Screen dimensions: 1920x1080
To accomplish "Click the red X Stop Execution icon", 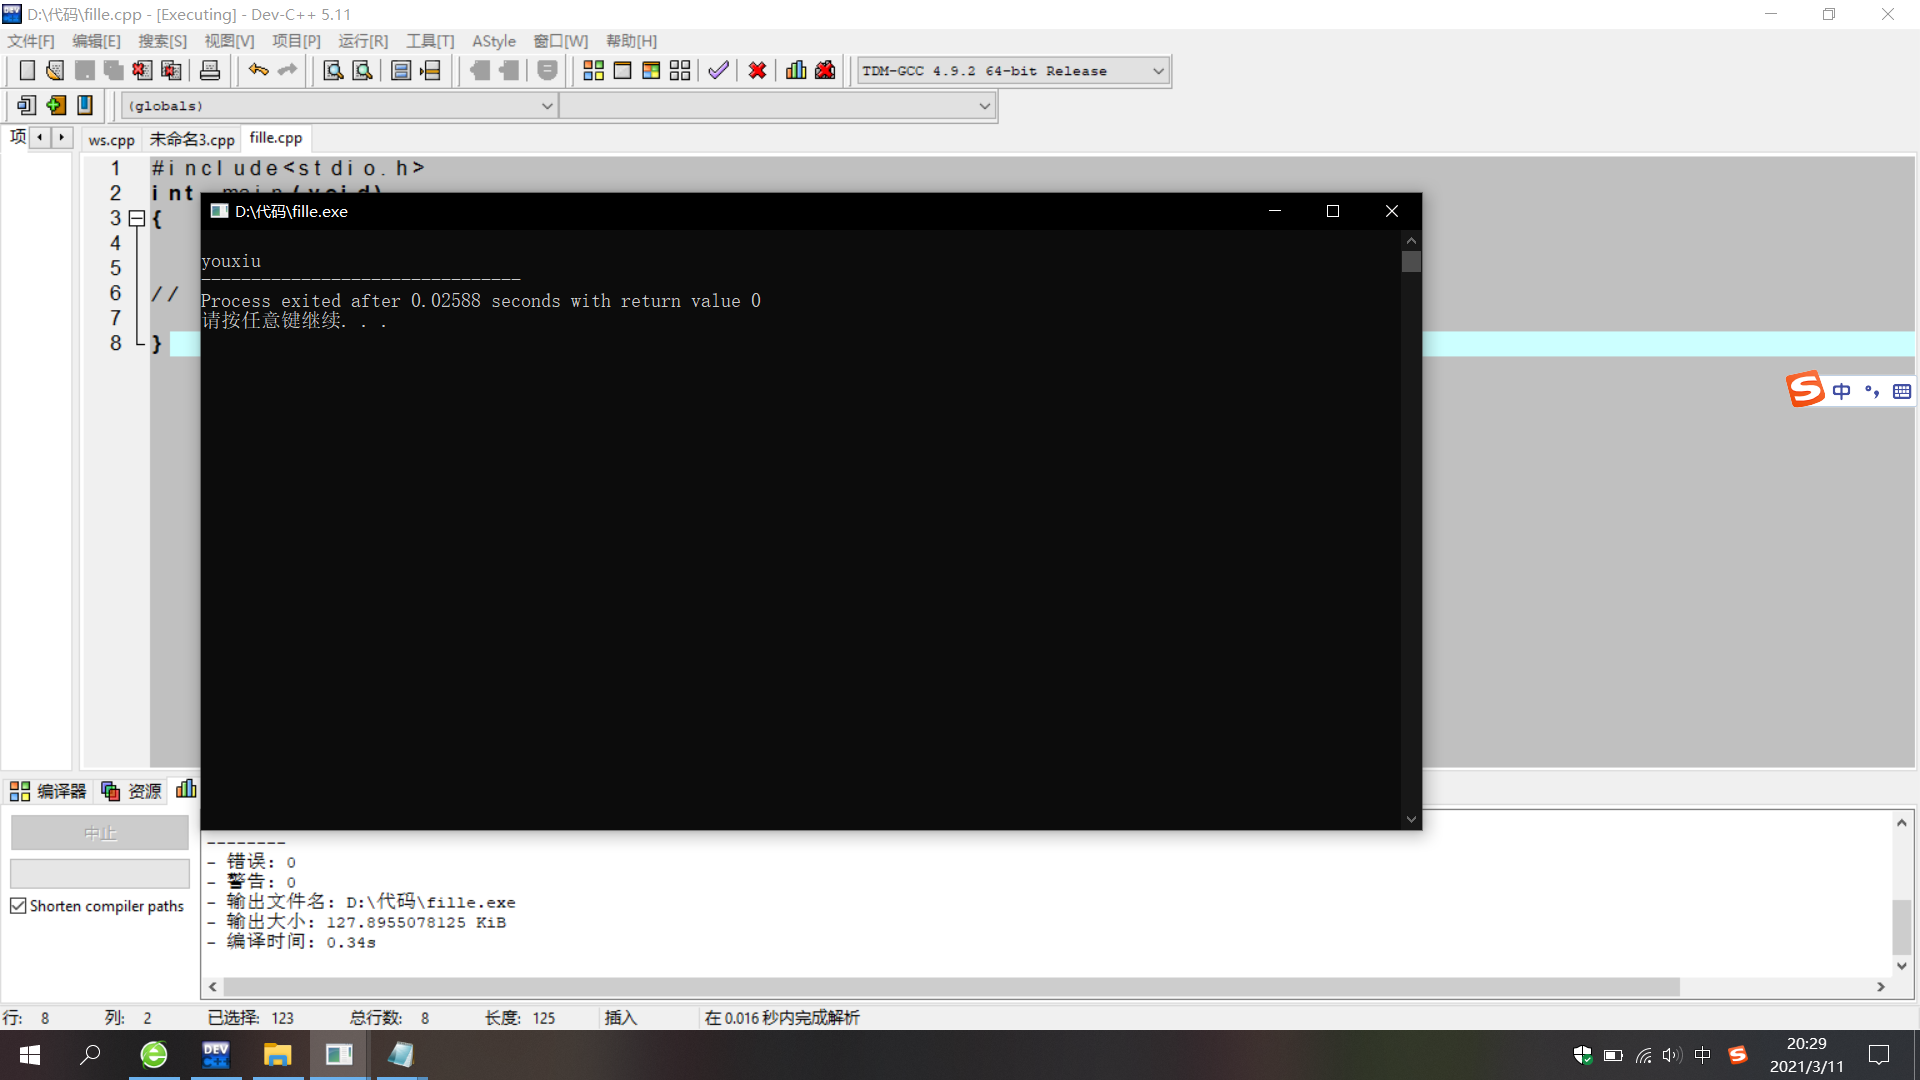I will (x=757, y=70).
